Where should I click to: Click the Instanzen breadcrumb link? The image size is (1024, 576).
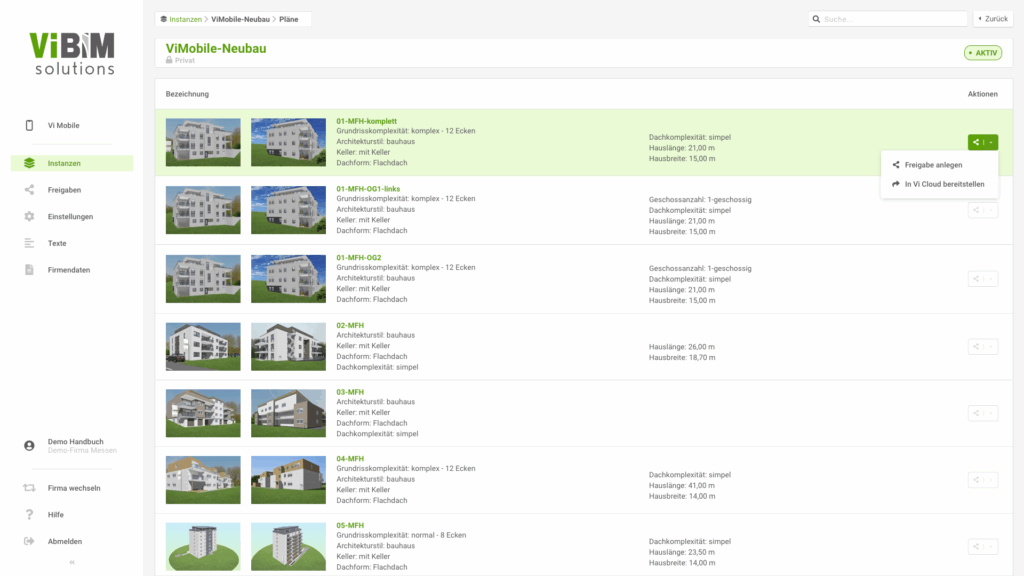[185, 19]
